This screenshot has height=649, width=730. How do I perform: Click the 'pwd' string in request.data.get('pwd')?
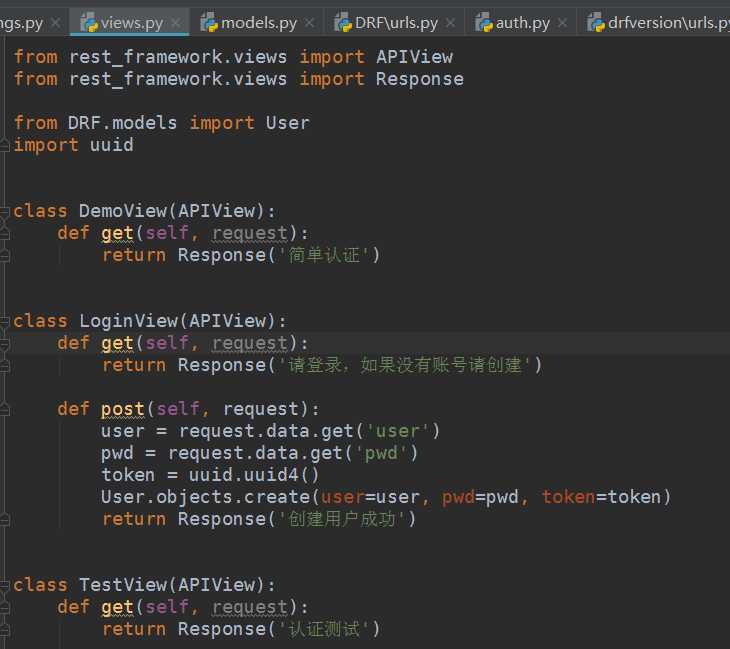tap(381, 453)
